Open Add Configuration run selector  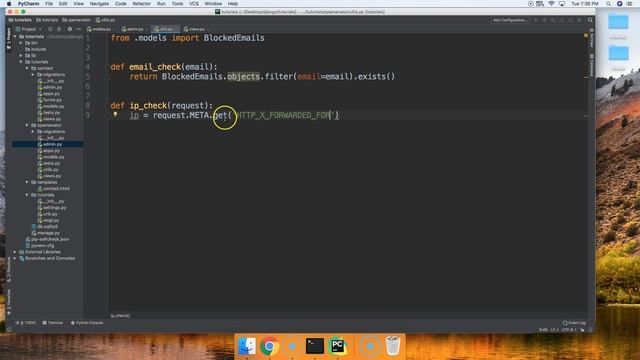[x=510, y=20]
